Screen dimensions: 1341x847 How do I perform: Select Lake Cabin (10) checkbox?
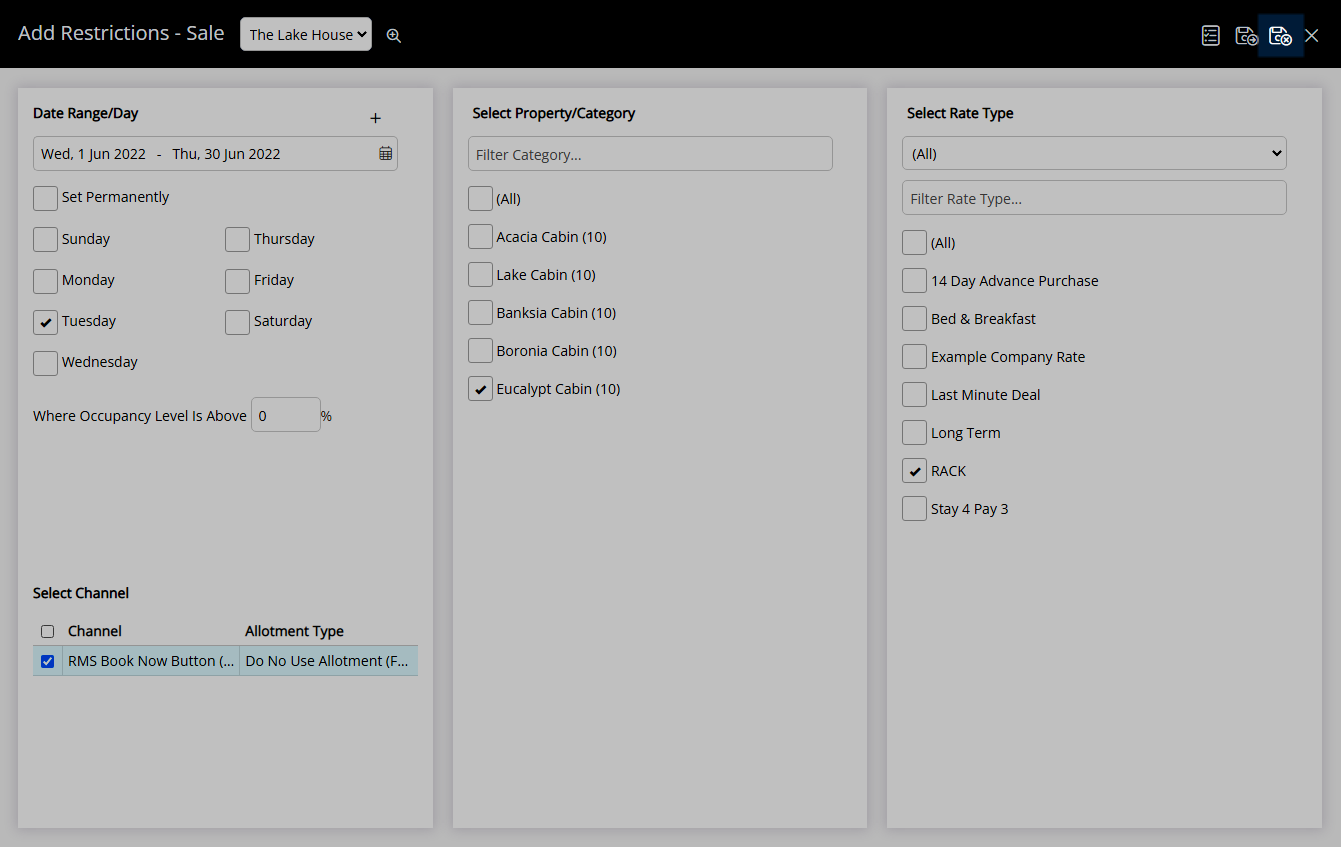pos(481,275)
